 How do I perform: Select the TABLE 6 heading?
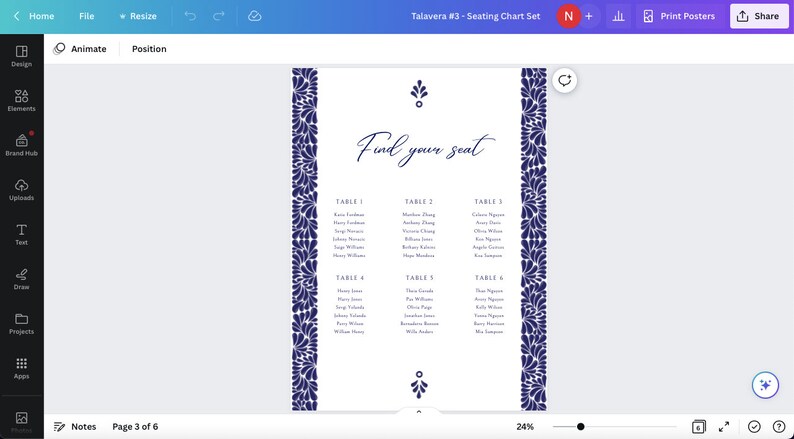coord(489,277)
